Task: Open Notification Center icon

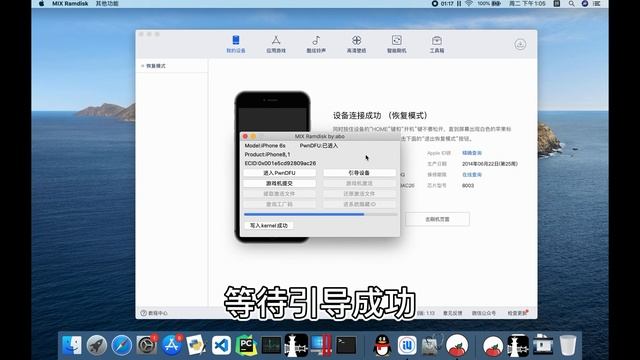Action: tap(597, 4)
